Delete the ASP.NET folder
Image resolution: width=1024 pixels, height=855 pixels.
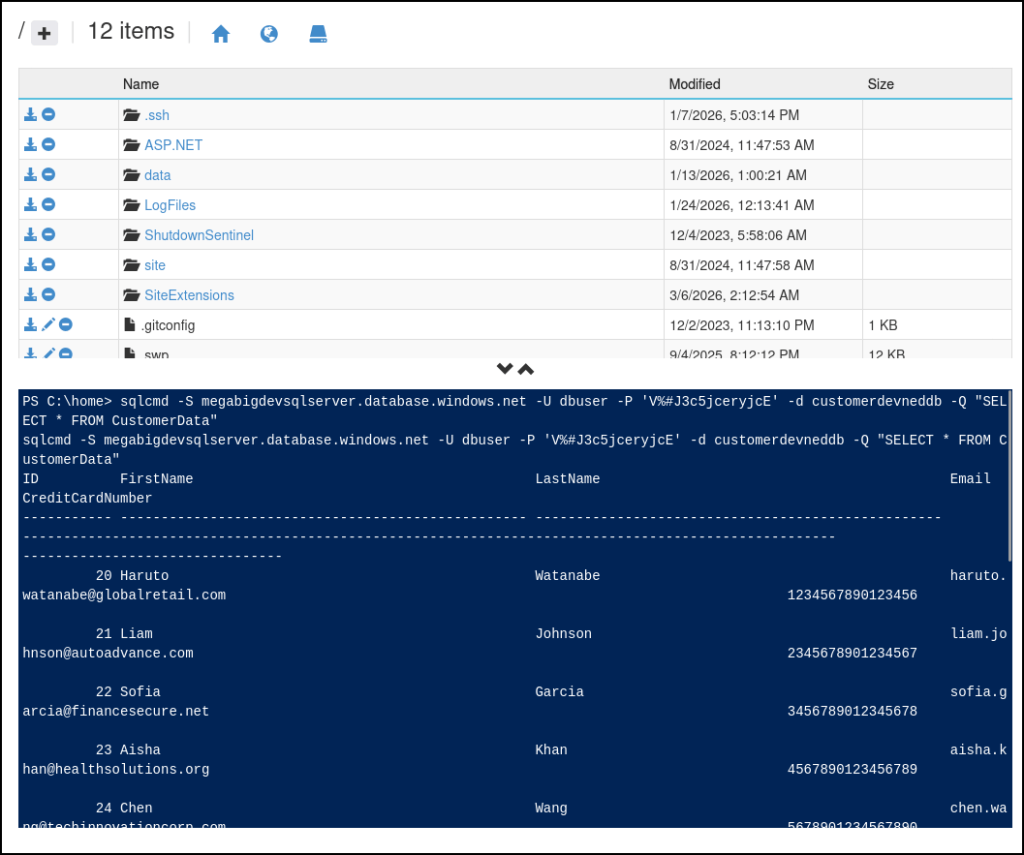point(48,145)
